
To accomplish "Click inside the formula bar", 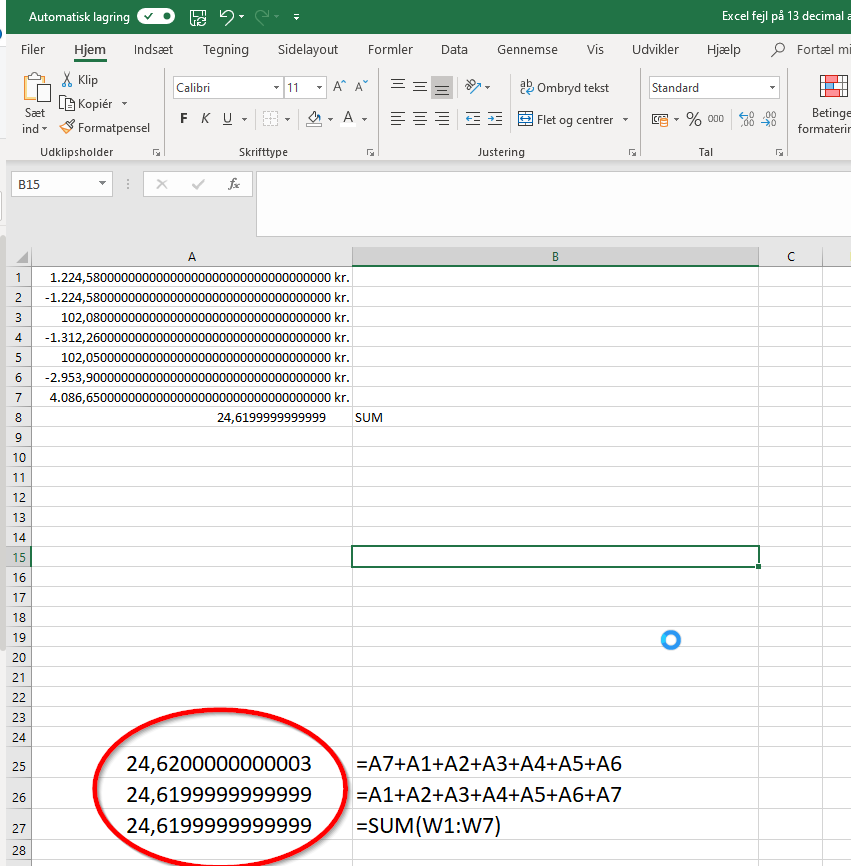I will [x=553, y=204].
